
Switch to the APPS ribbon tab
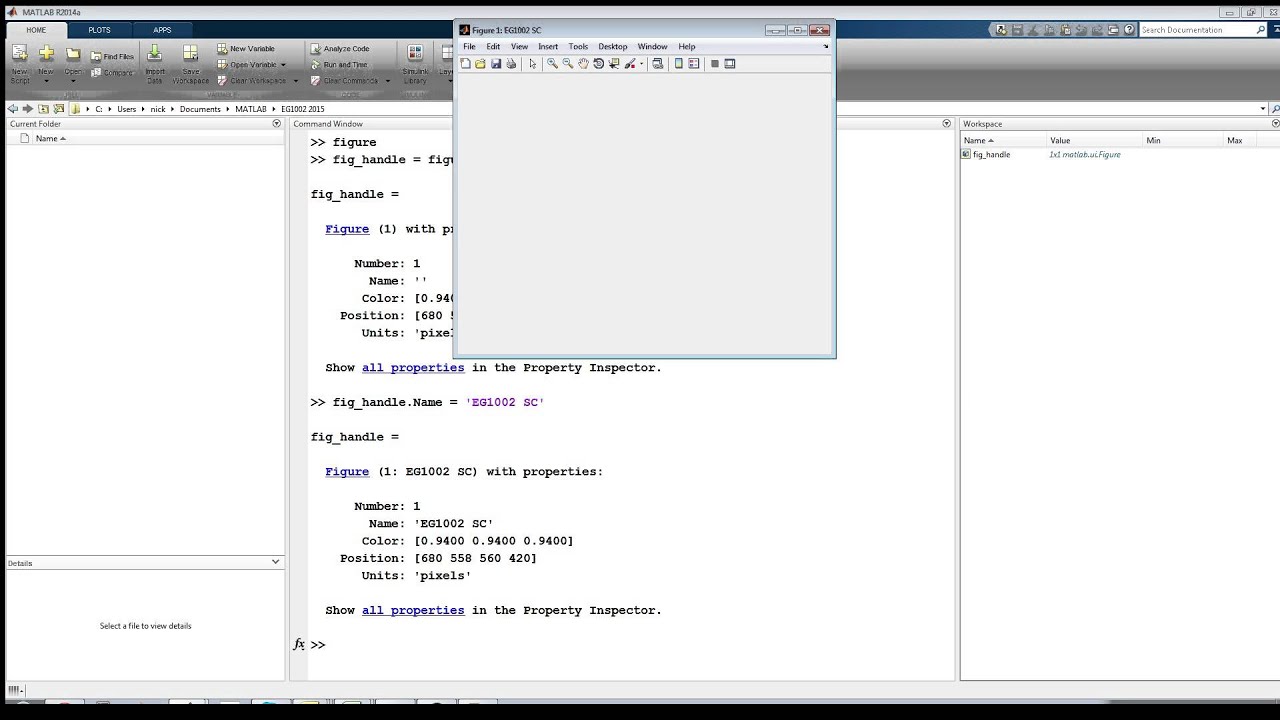162,30
